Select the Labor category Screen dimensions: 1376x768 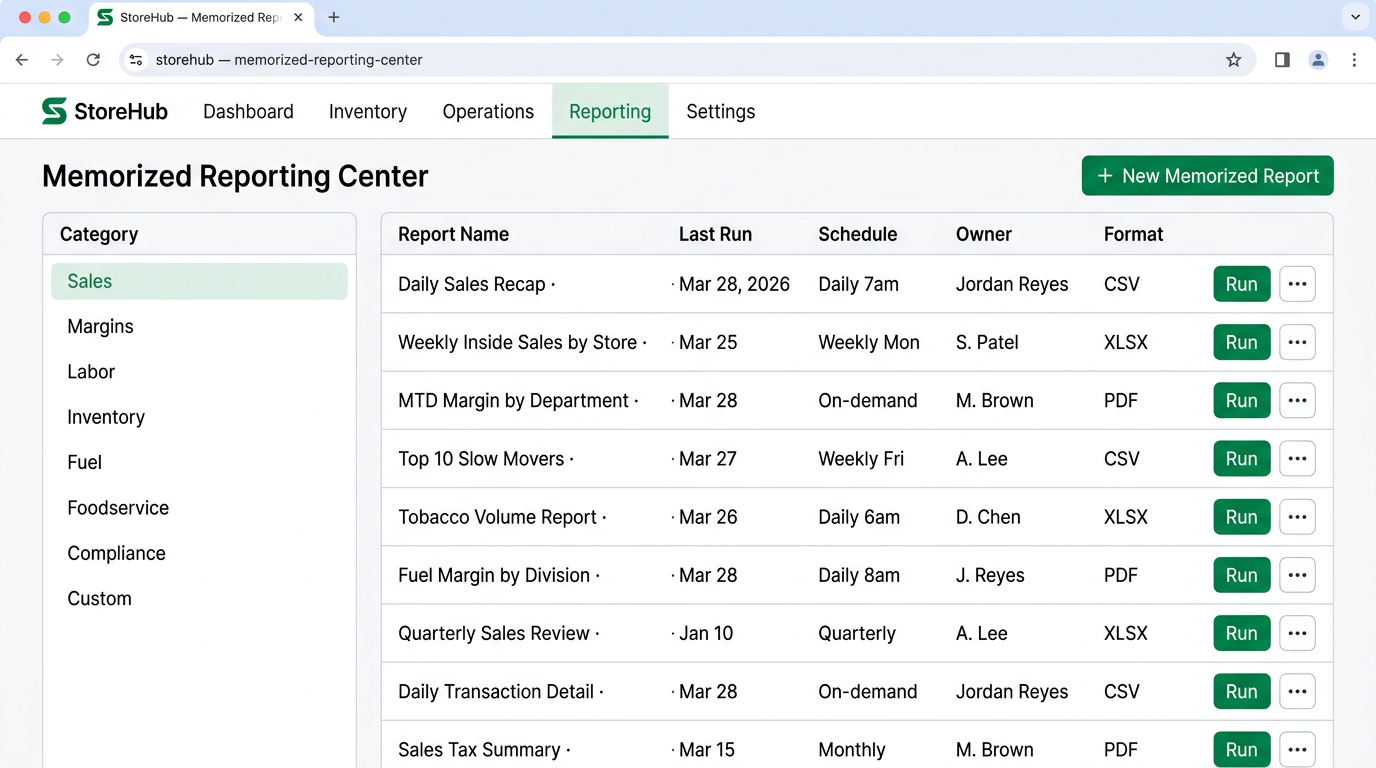tap(199, 372)
